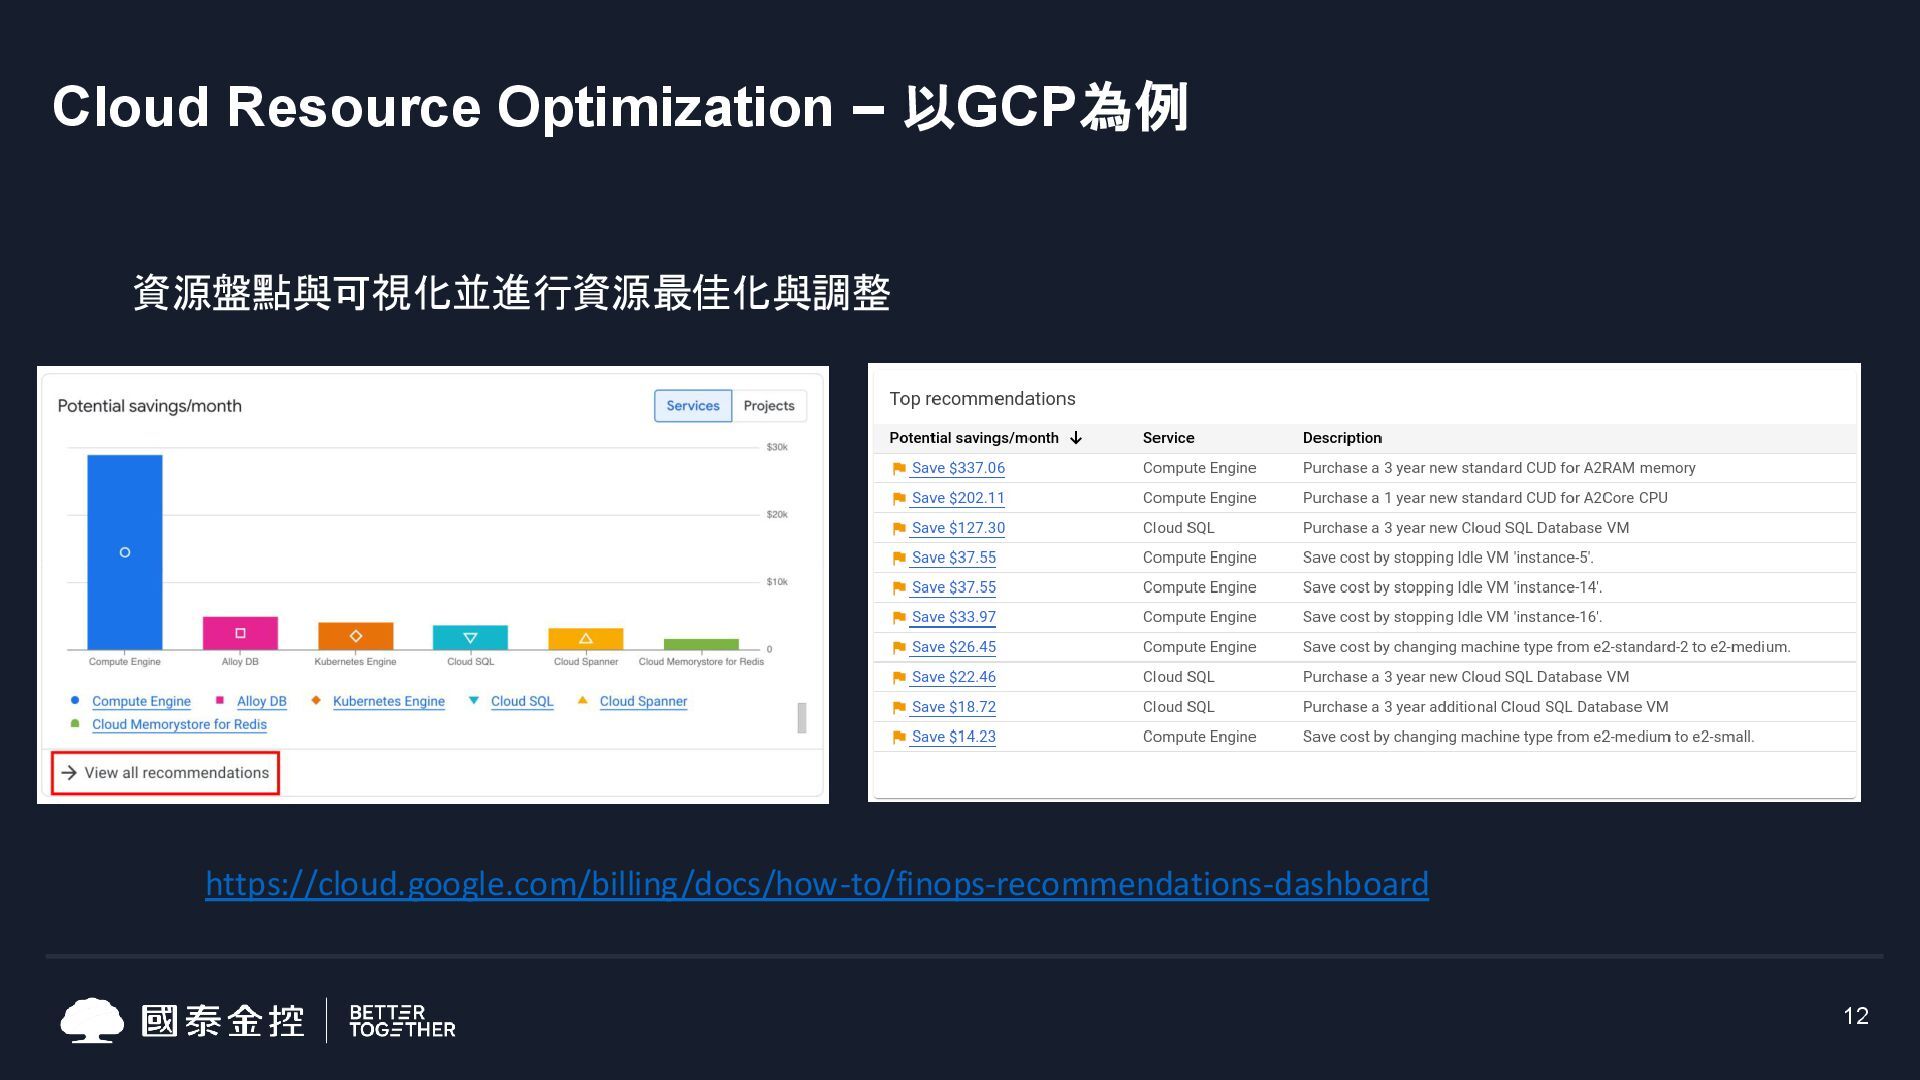Open the finops-recommendations-dashboard URL link
This screenshot has width=1920, height=1080.
coord(817,884)
